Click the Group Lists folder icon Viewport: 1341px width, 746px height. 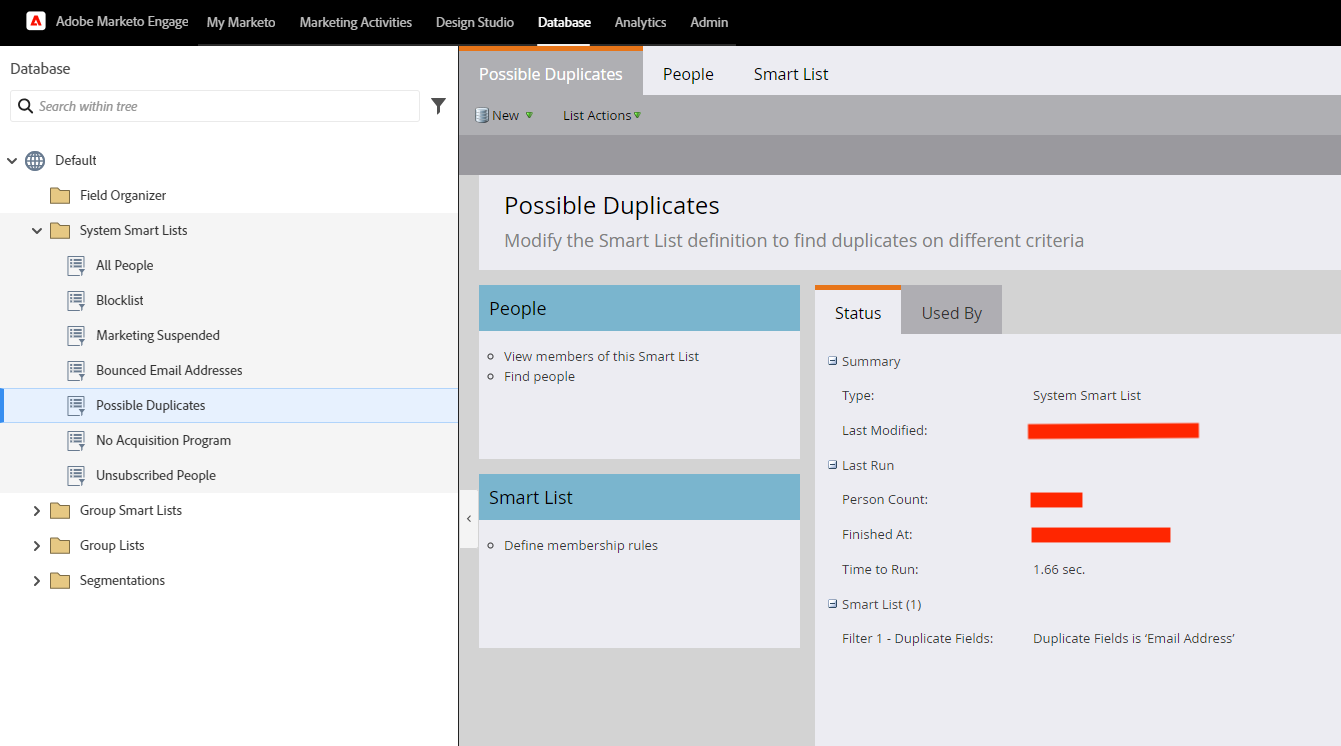[60, 545]
